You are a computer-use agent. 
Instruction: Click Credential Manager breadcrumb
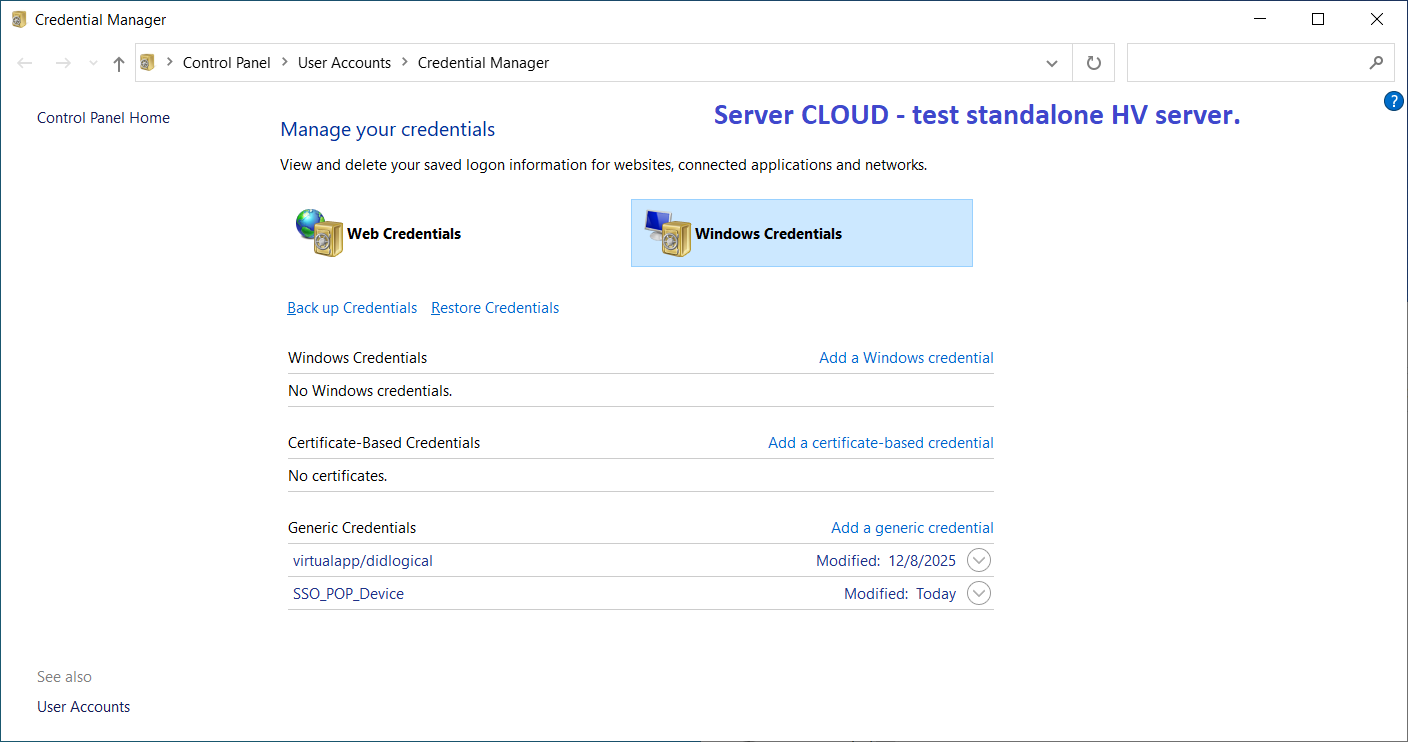tap(484, 63)
